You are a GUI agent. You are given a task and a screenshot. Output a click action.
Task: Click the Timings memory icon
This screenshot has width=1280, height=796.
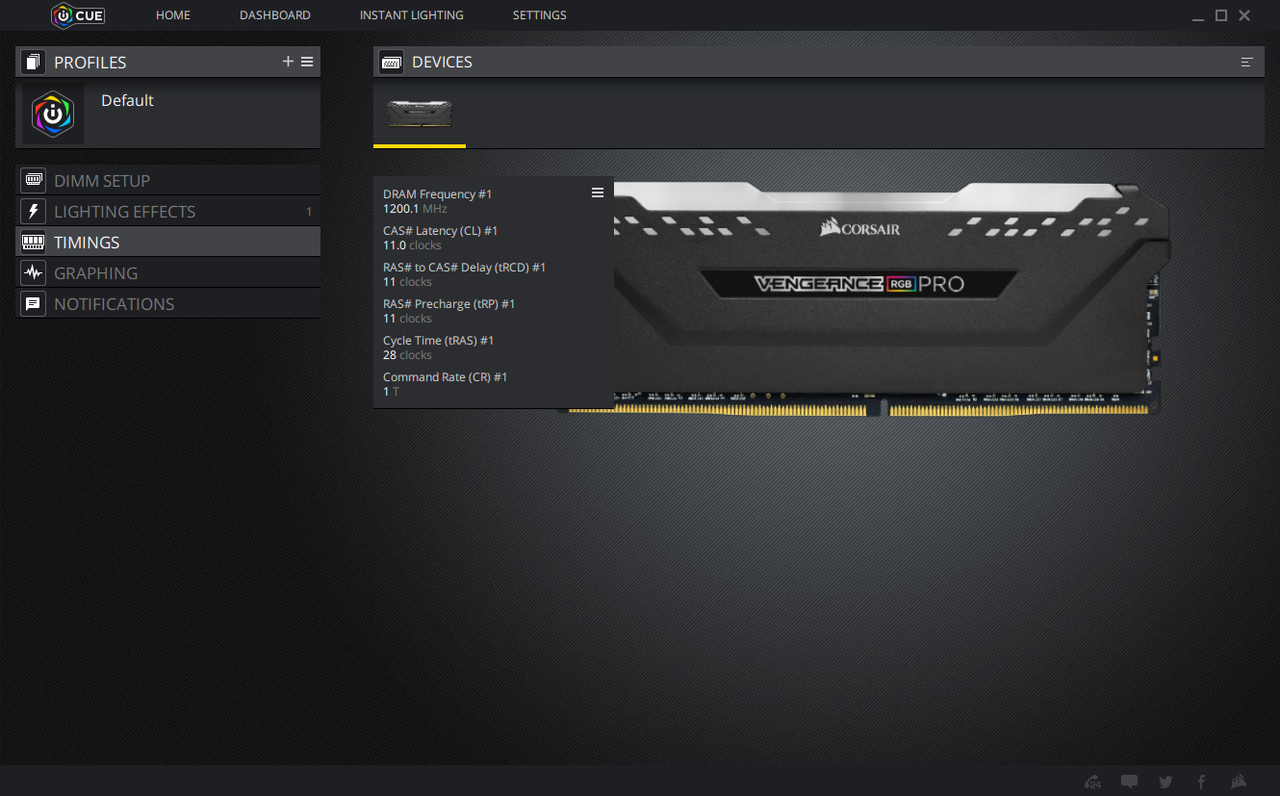[x=33, y=242]
